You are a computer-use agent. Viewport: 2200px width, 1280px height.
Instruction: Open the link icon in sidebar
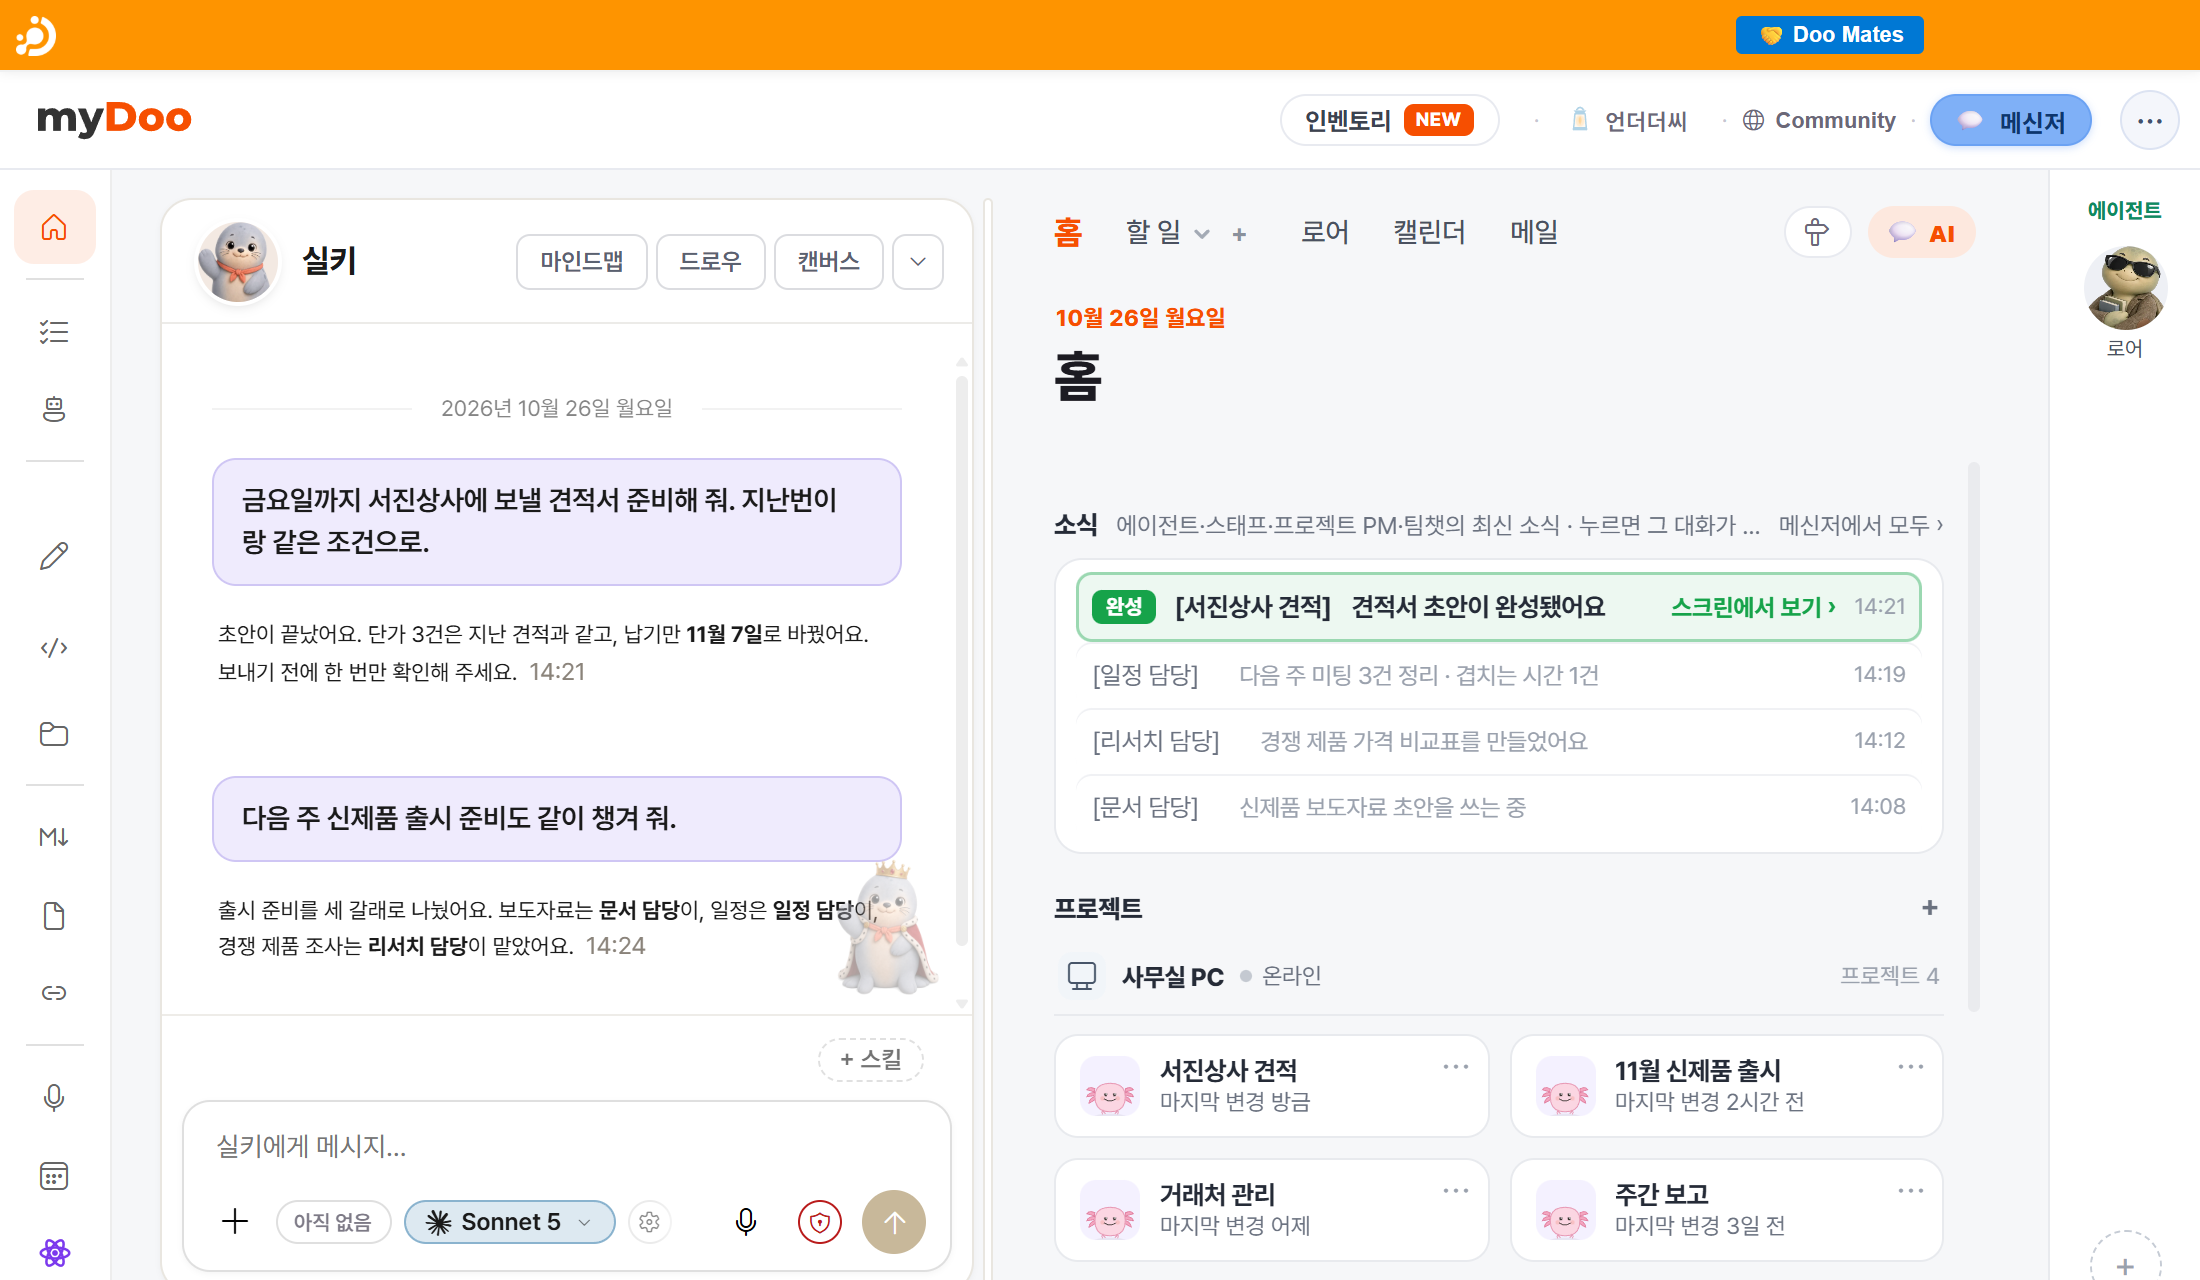click(54, 993)
